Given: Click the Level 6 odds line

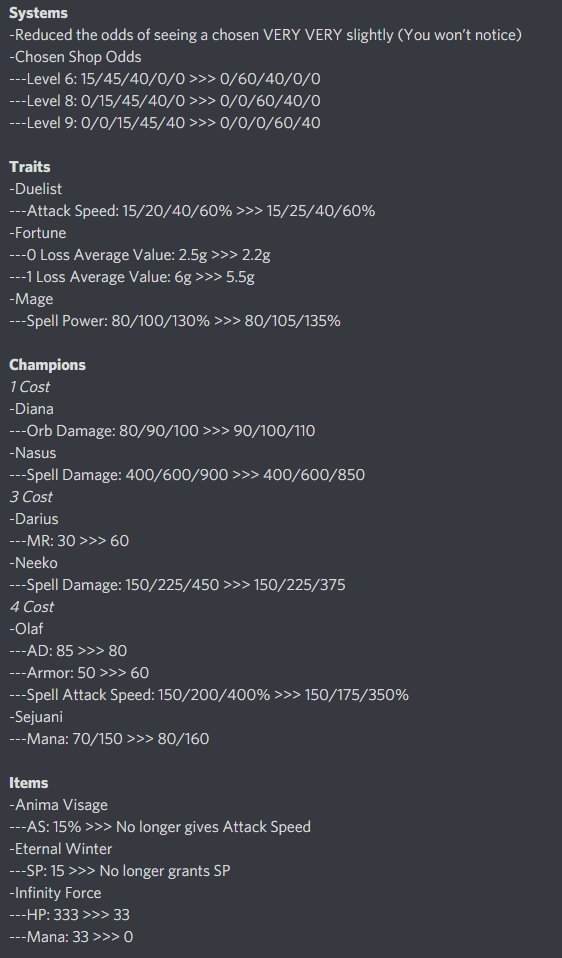Looking at the screenshot, I should pyautogui.click(x=165, y=79).
